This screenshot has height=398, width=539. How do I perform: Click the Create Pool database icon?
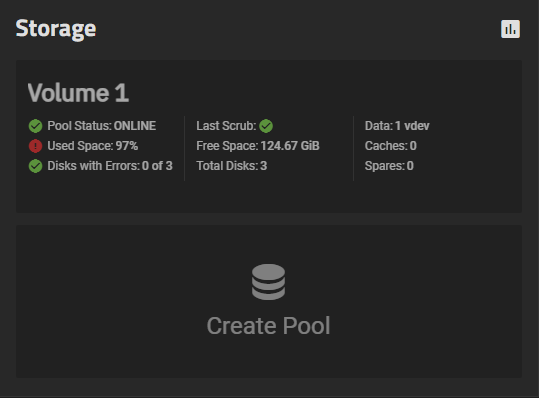(x=268, y=282)
